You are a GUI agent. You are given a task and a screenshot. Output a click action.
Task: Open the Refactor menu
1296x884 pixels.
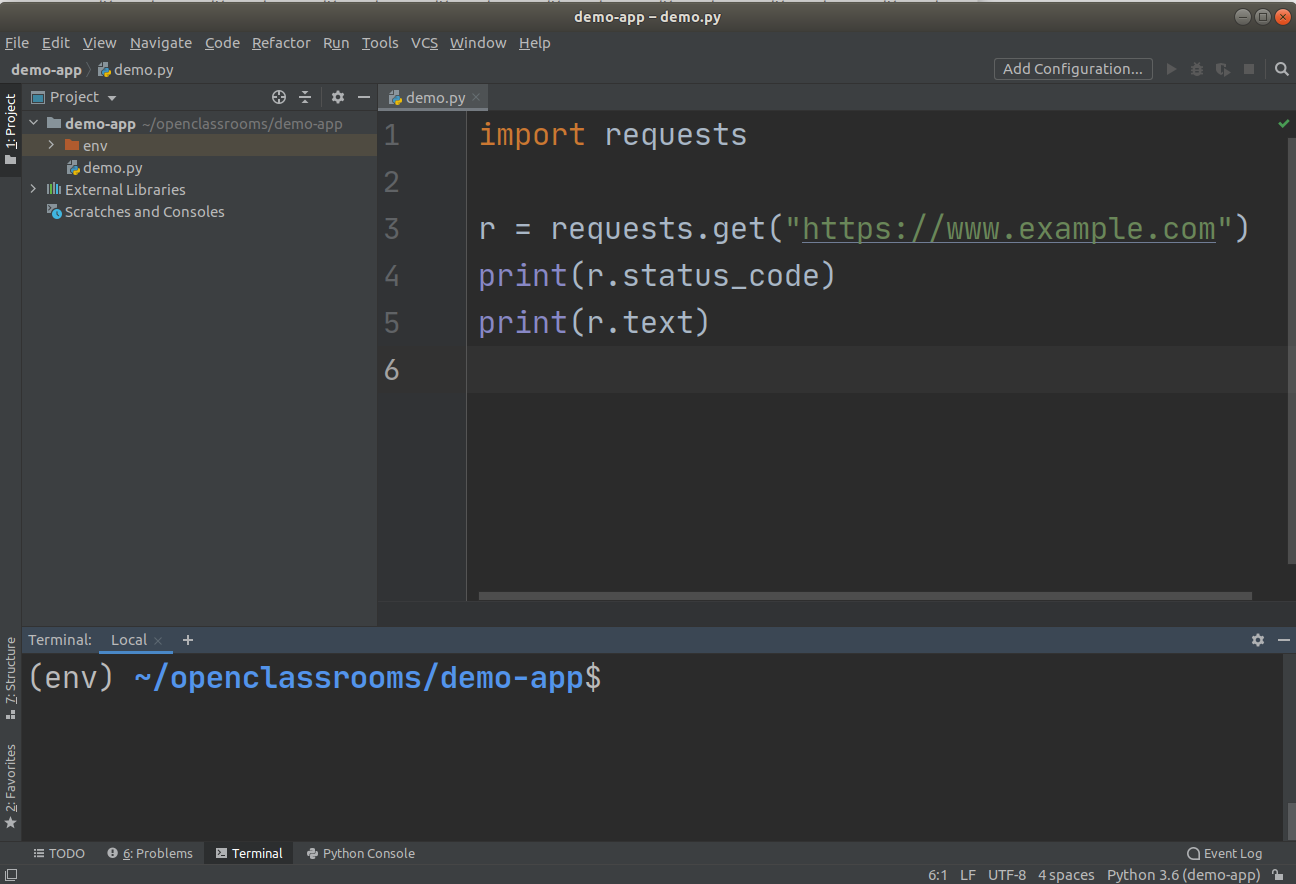pos(281,43)
